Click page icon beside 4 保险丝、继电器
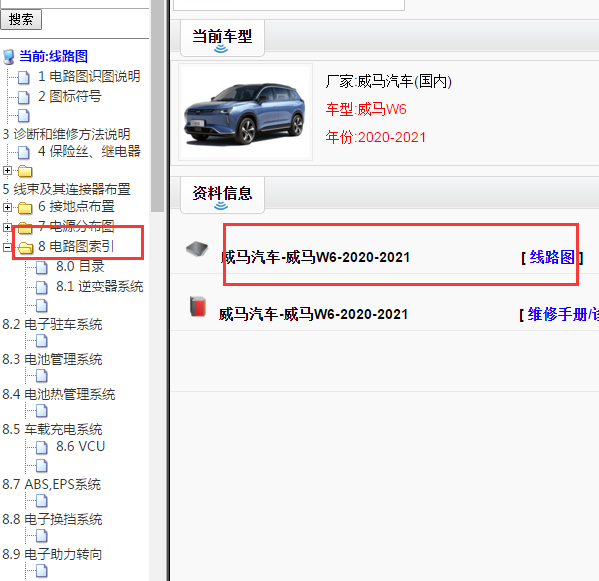Image resolution: width=599 pixels, height=581 pixels. (x=24, y=152)
